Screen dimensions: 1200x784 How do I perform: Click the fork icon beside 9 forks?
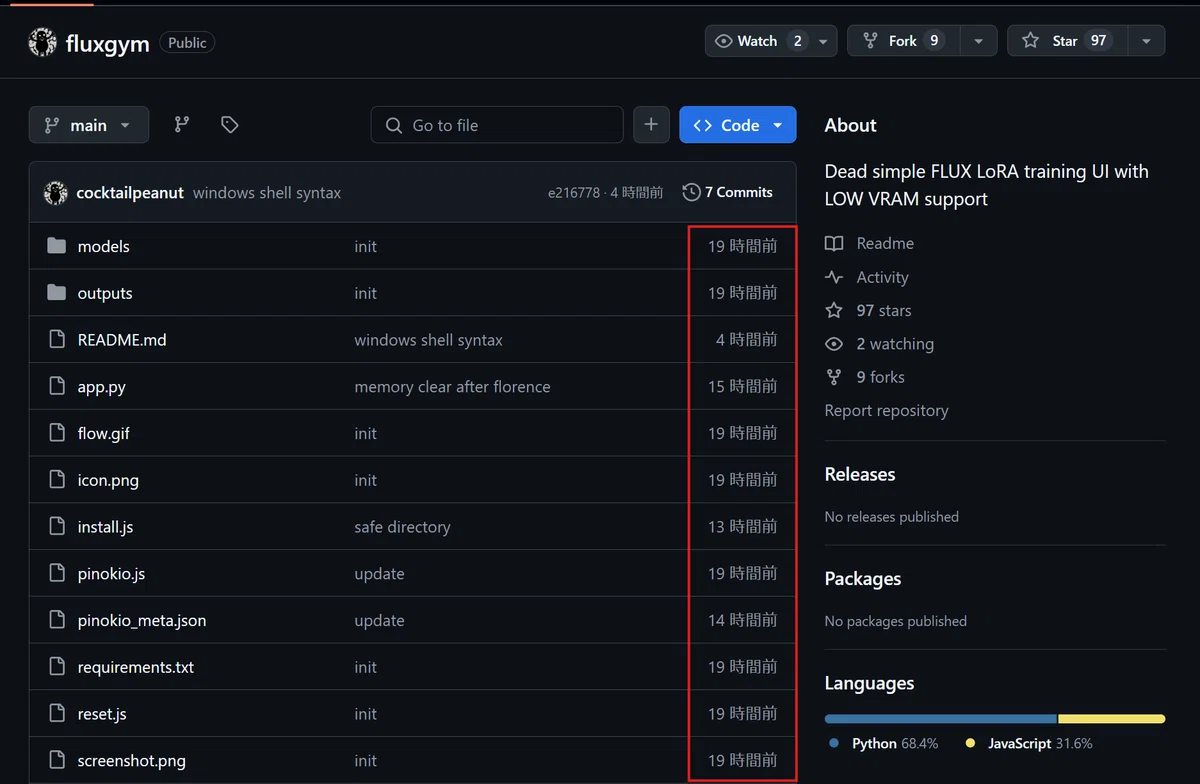pyautogui.click(x=834, y=377)
